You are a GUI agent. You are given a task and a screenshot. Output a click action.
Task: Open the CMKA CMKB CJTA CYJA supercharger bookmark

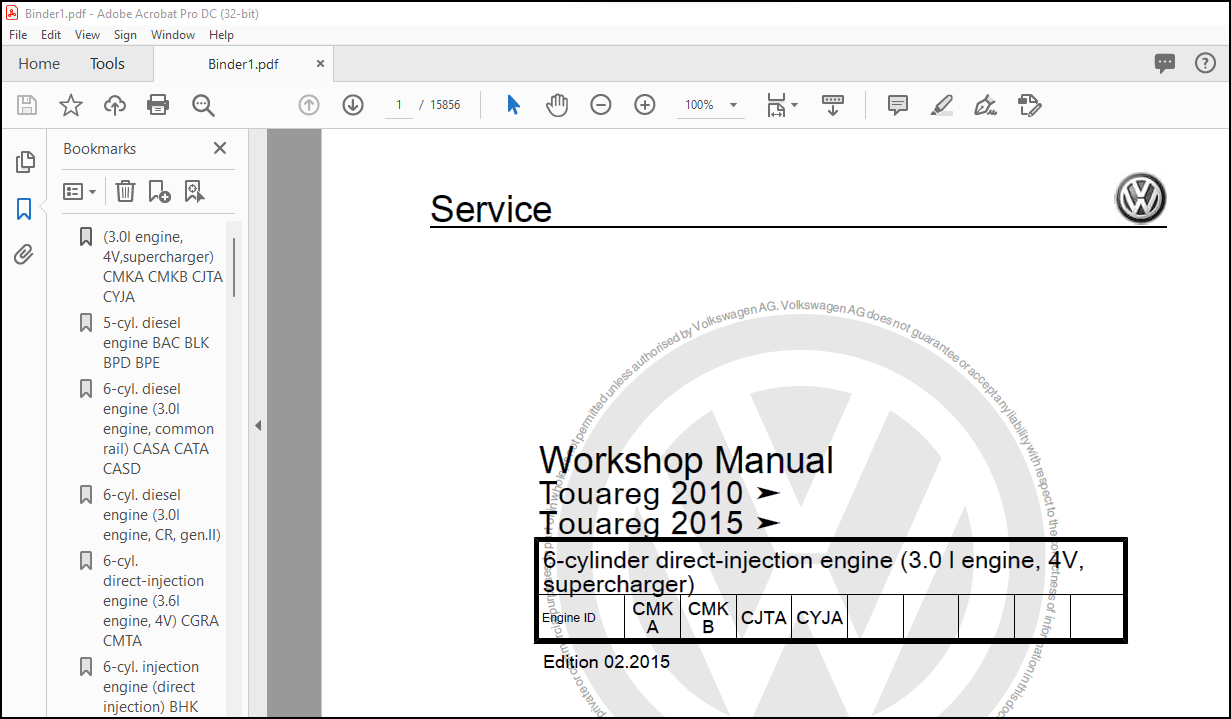point(162,267)
